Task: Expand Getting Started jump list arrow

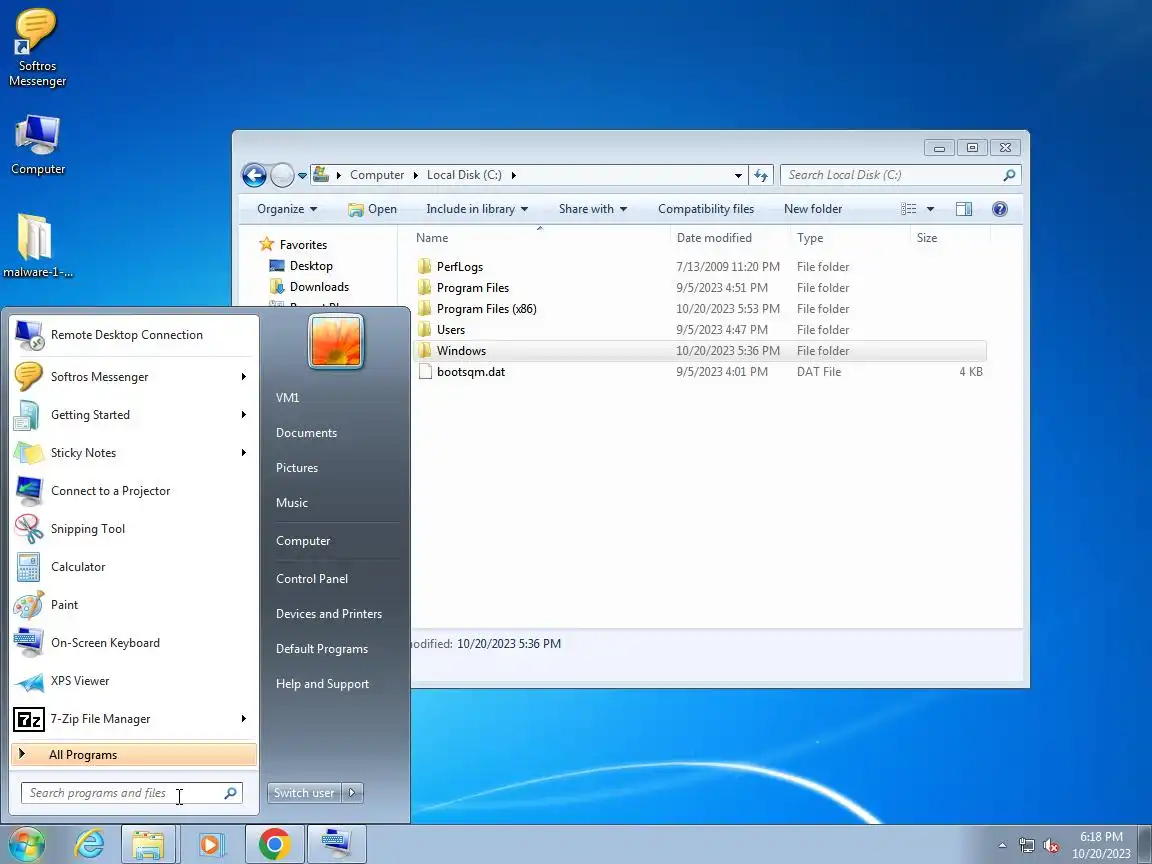Action: tap(244, 415)
